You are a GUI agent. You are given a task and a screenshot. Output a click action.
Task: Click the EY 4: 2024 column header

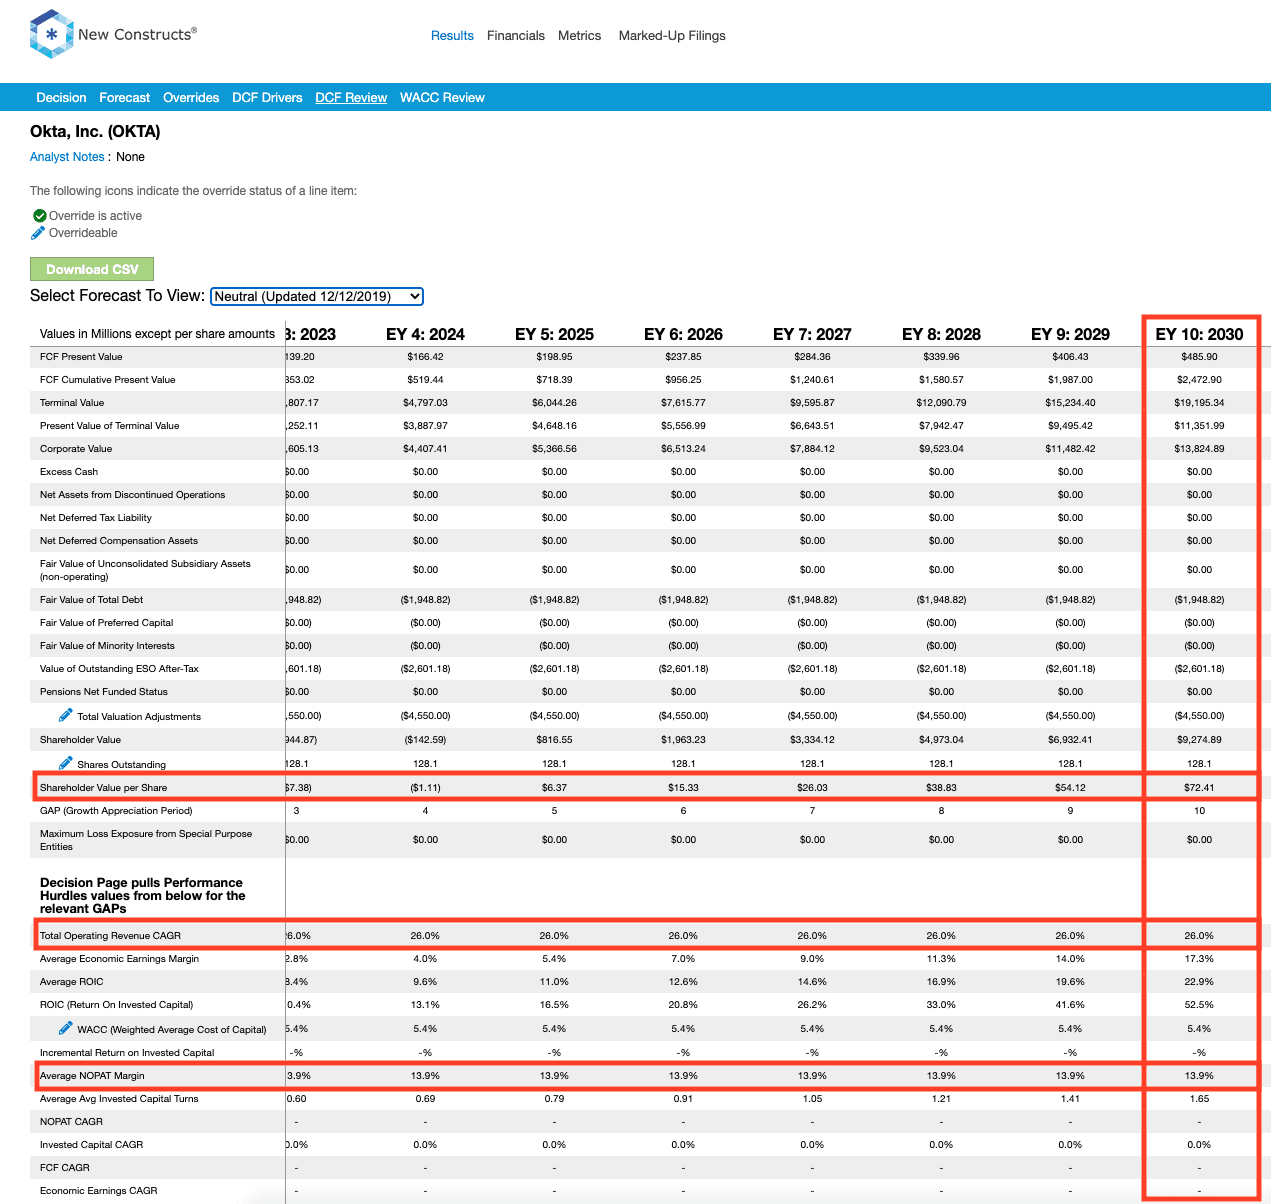(425, 334)
